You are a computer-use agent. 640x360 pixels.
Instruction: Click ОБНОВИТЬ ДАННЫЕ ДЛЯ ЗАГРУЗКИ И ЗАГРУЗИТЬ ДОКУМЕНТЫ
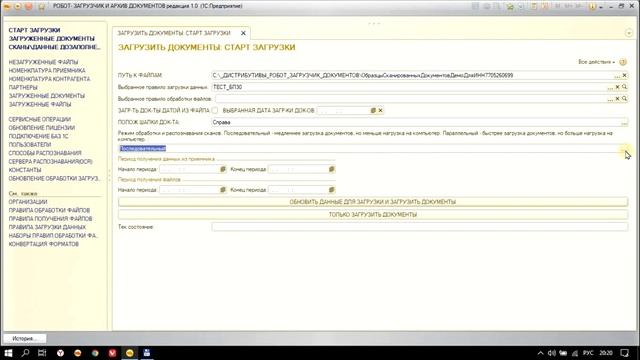click(373, 202)
